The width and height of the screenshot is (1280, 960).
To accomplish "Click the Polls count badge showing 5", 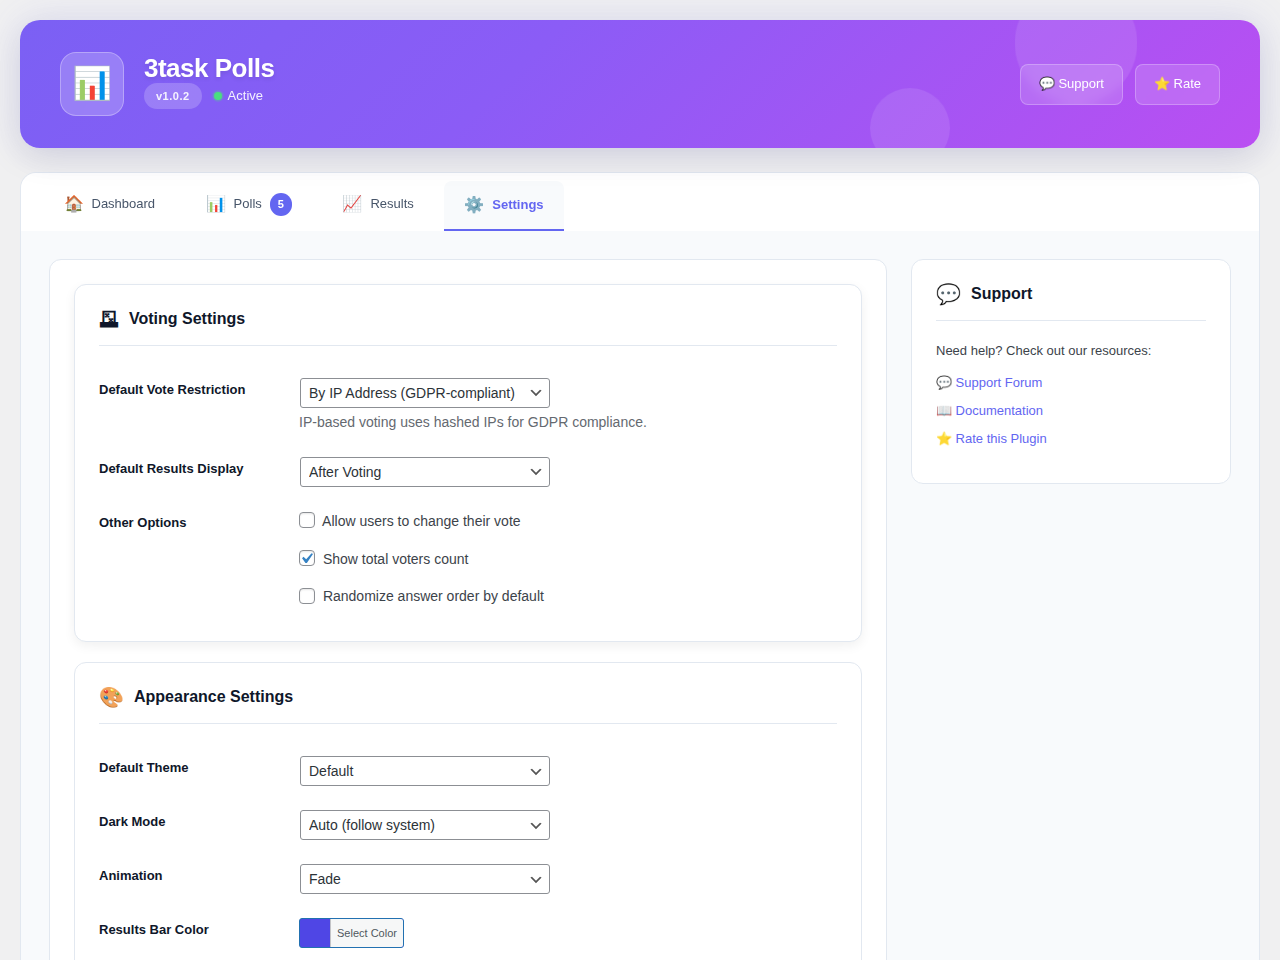I will click(281, 204).
